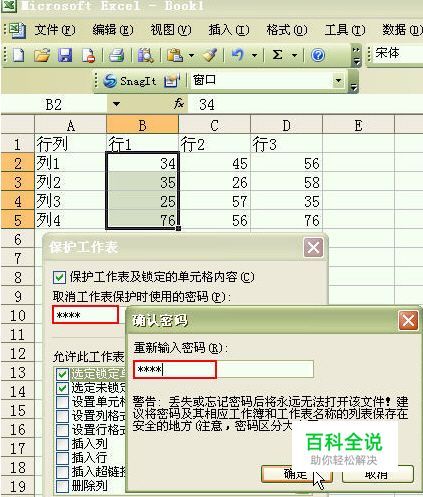Click cell C4 containing 57
The width and height of the screenshot is (423, 497).
(214, 201)
